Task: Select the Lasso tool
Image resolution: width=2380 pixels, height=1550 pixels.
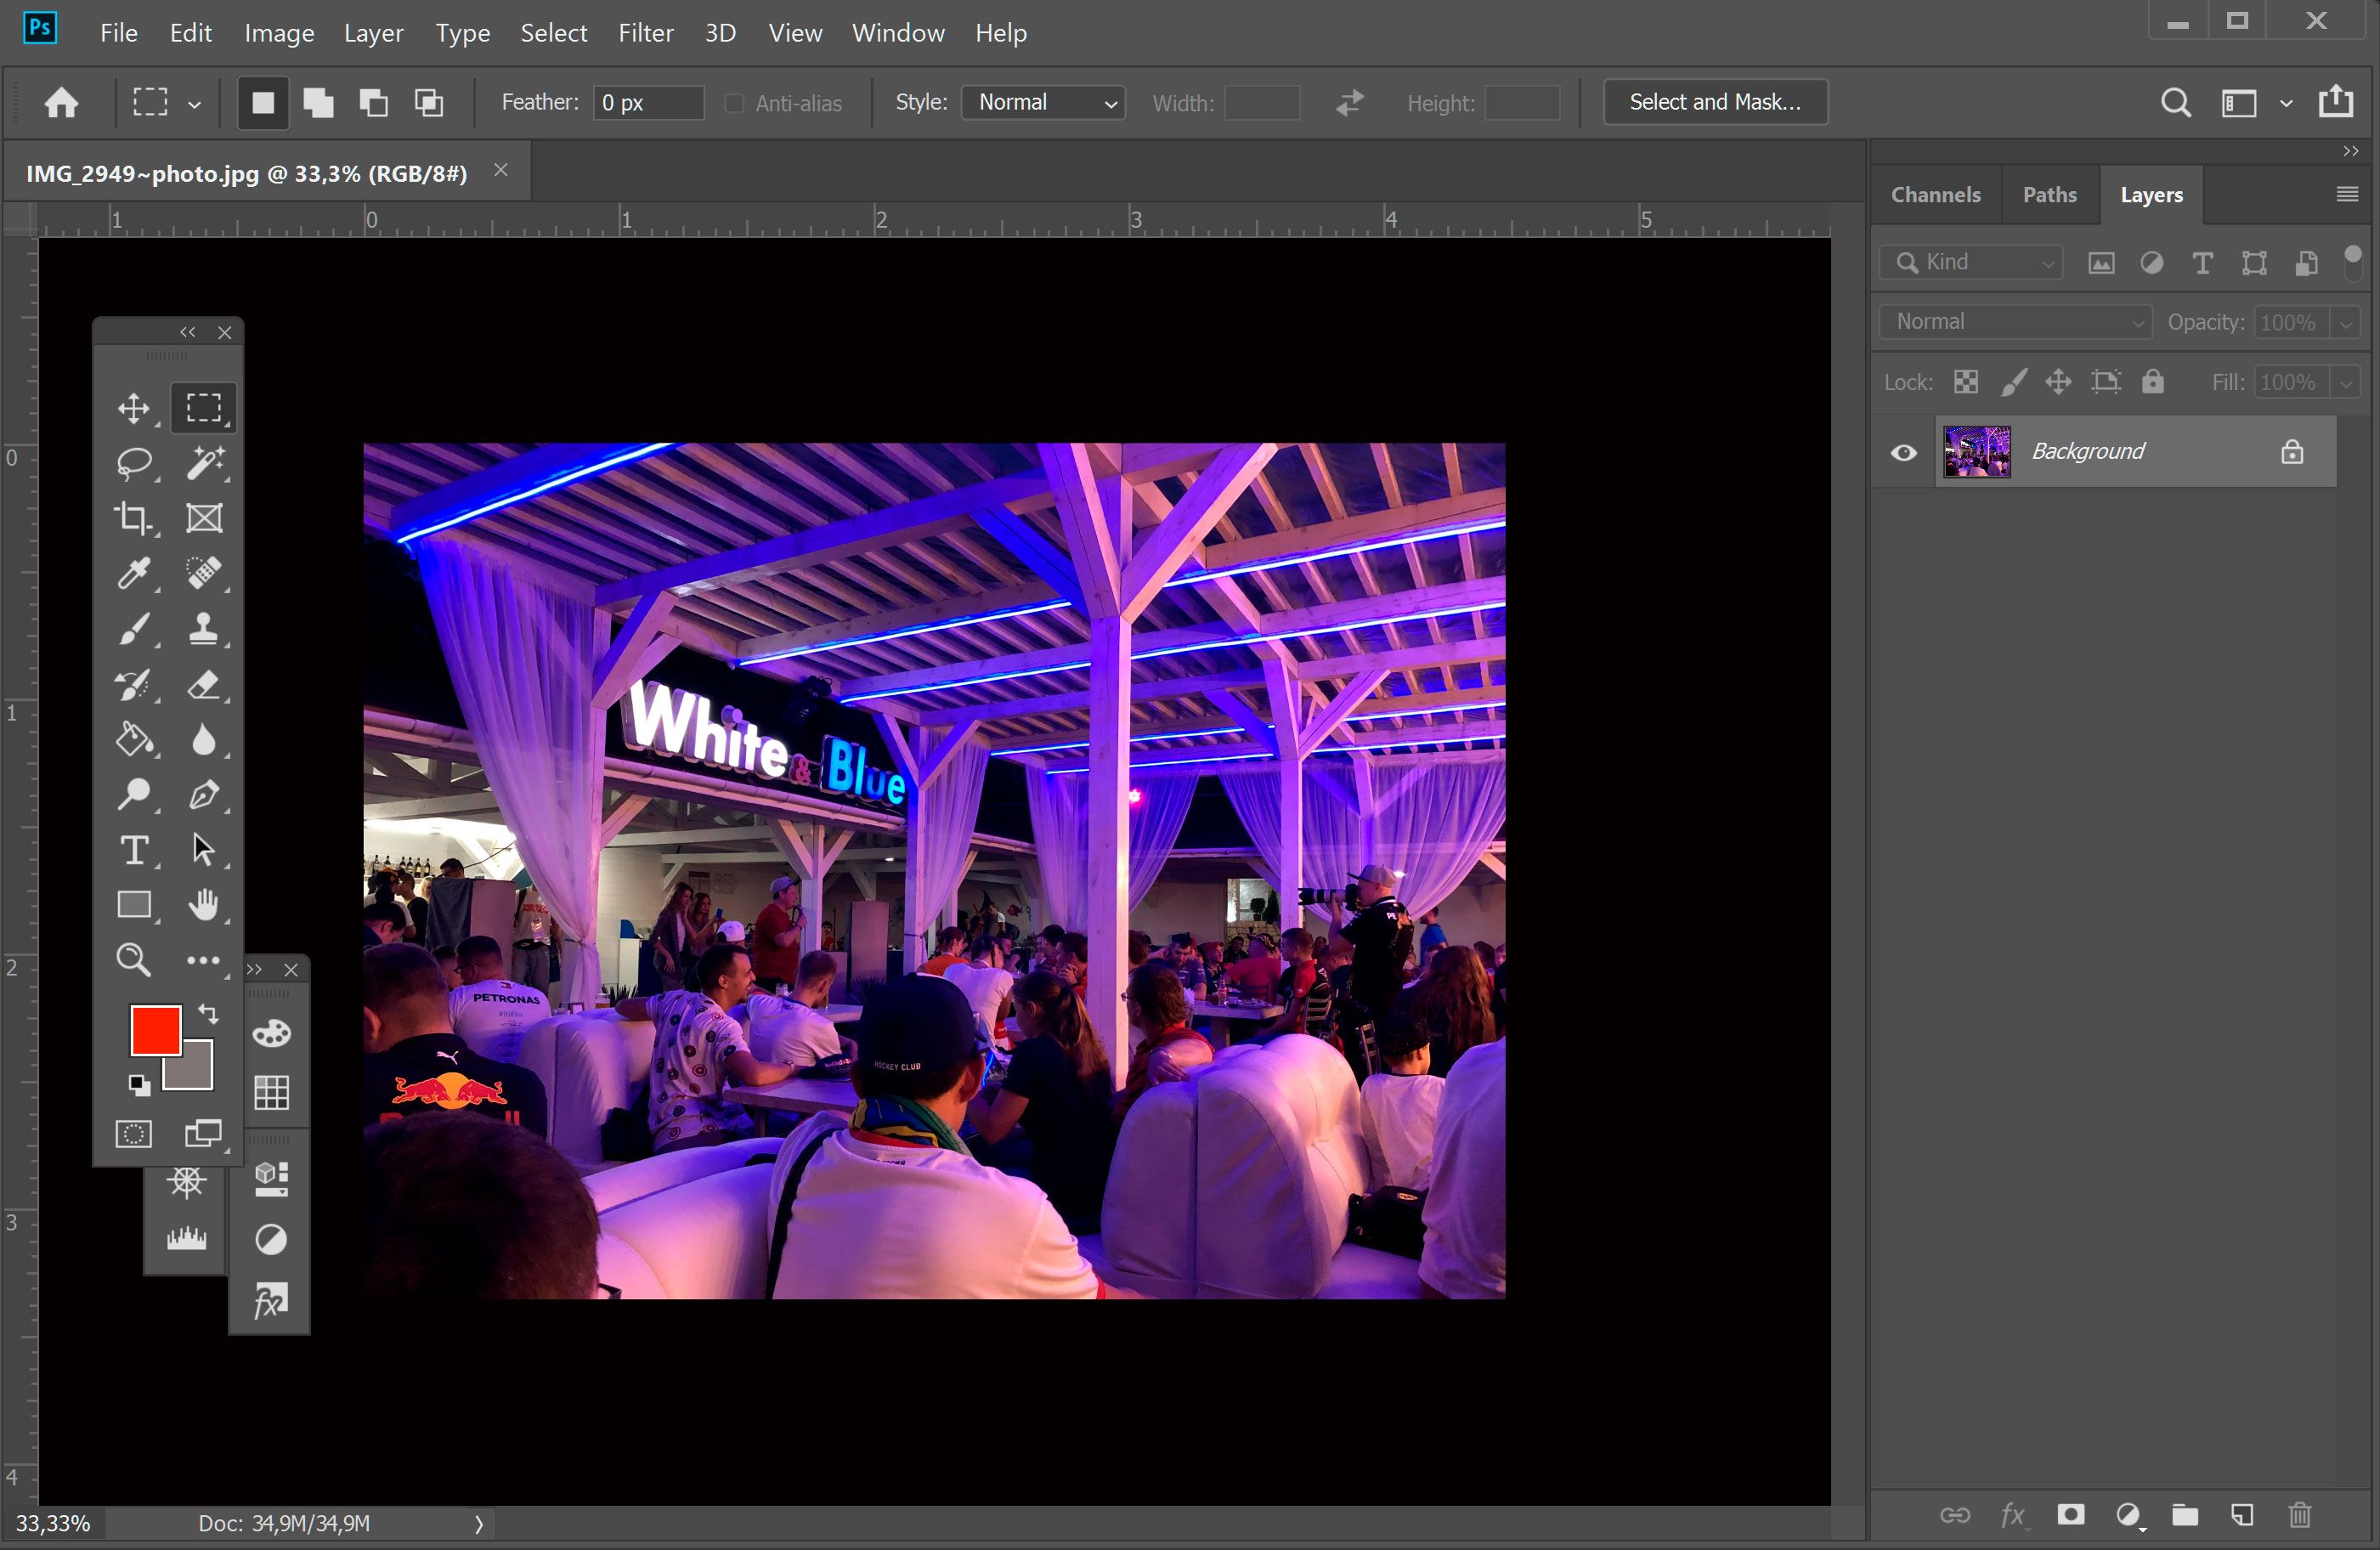Action: coord(135,461)
